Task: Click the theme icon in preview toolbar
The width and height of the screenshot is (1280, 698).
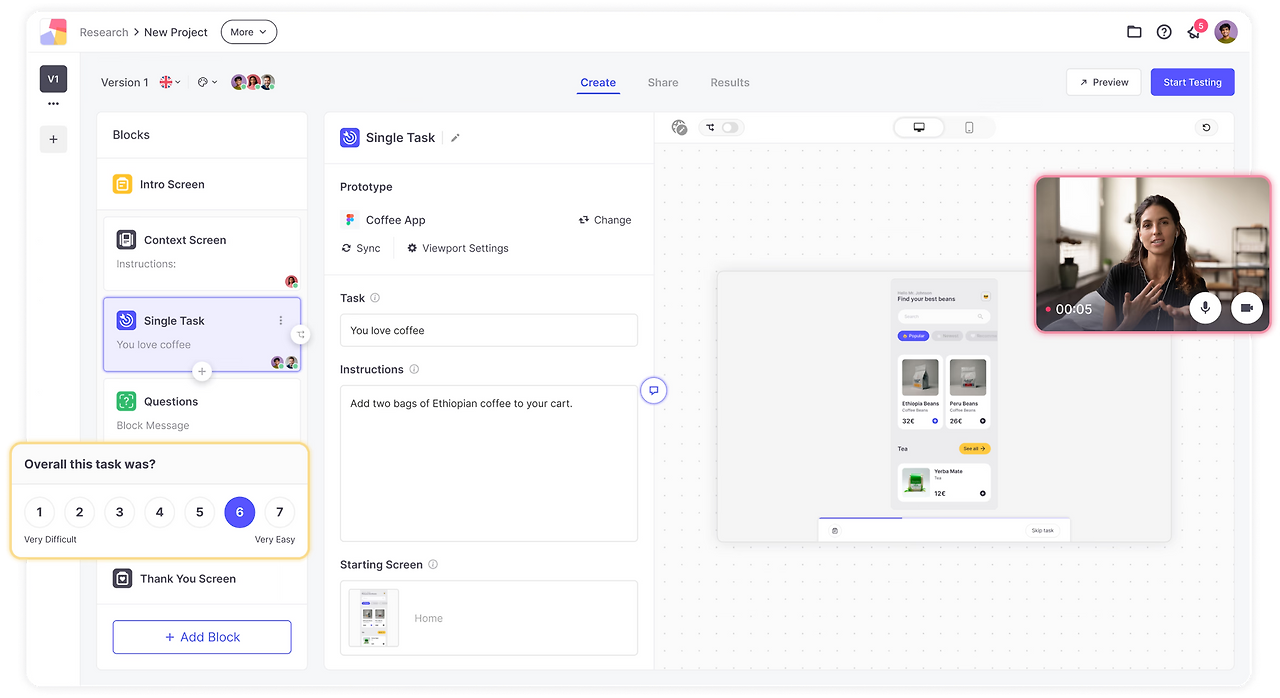Action: pyautogui.click(x=680, y=127)
